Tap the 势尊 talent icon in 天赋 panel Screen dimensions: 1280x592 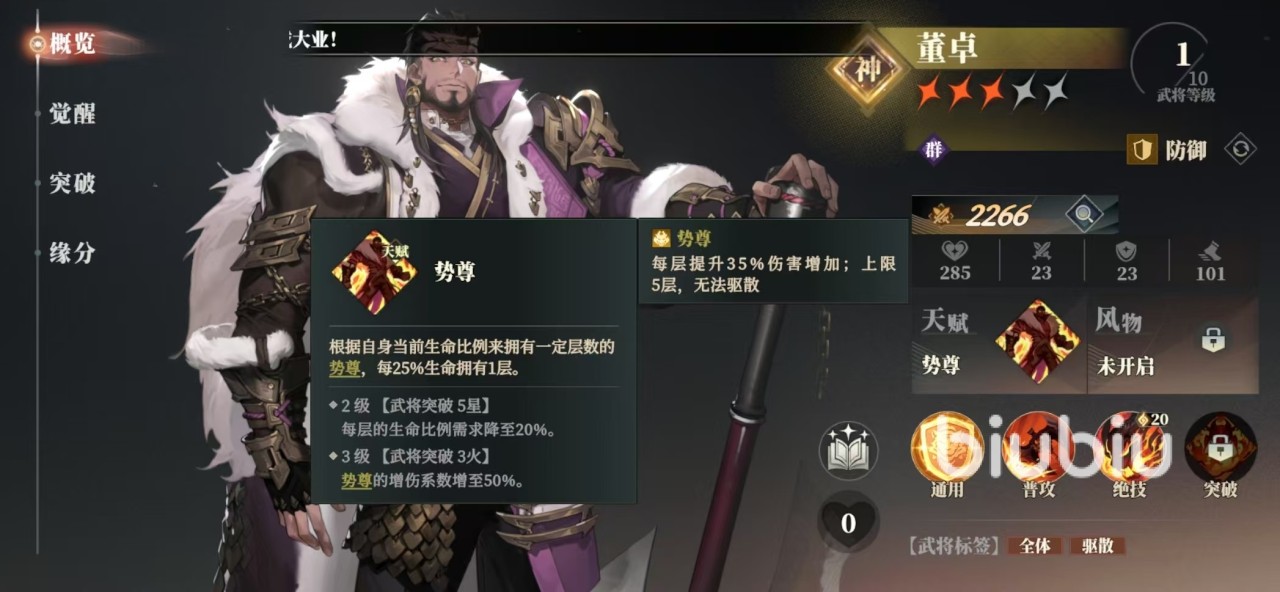point(1038,342)
